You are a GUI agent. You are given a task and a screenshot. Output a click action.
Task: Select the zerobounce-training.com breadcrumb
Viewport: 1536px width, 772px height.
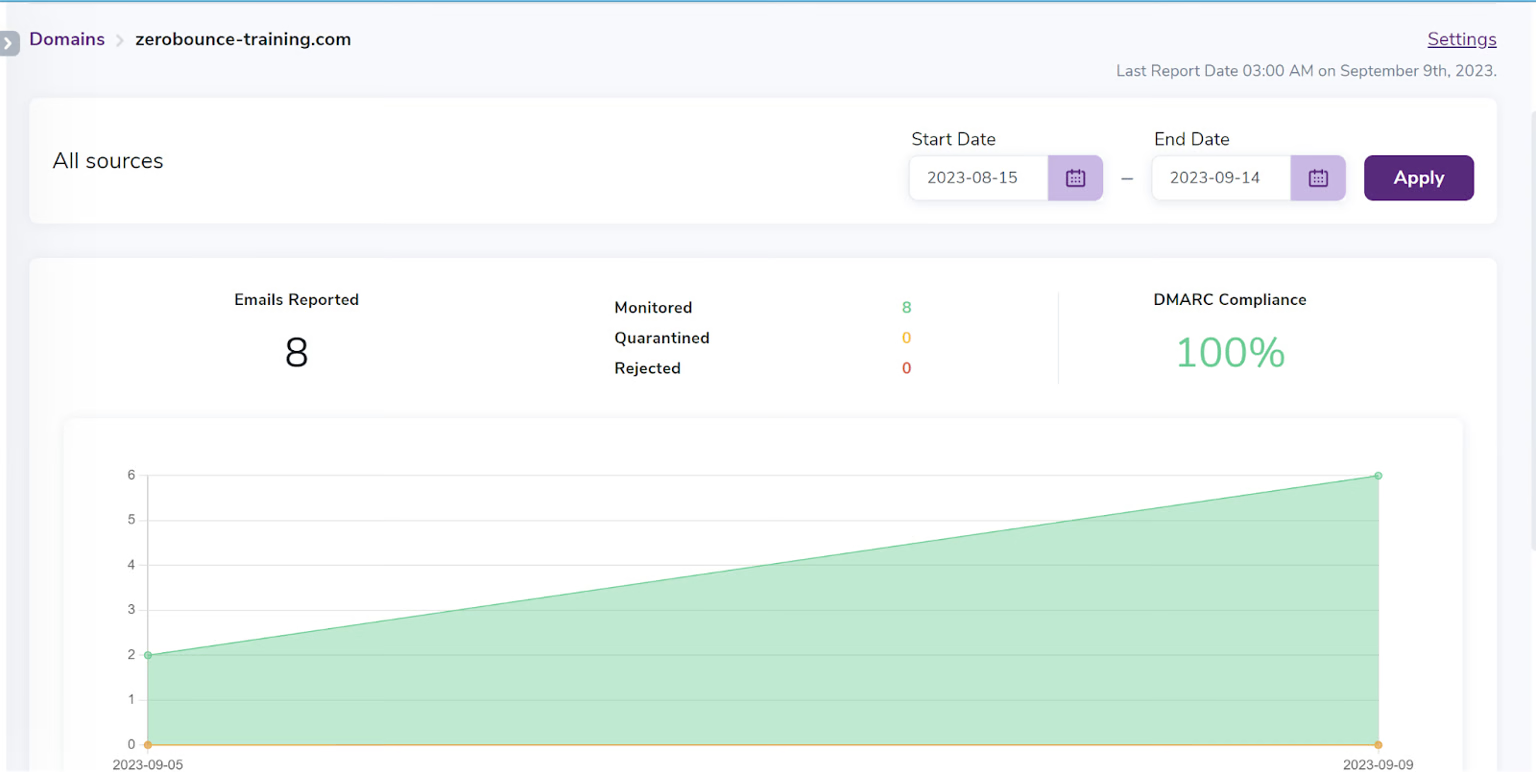click(243, 39)
